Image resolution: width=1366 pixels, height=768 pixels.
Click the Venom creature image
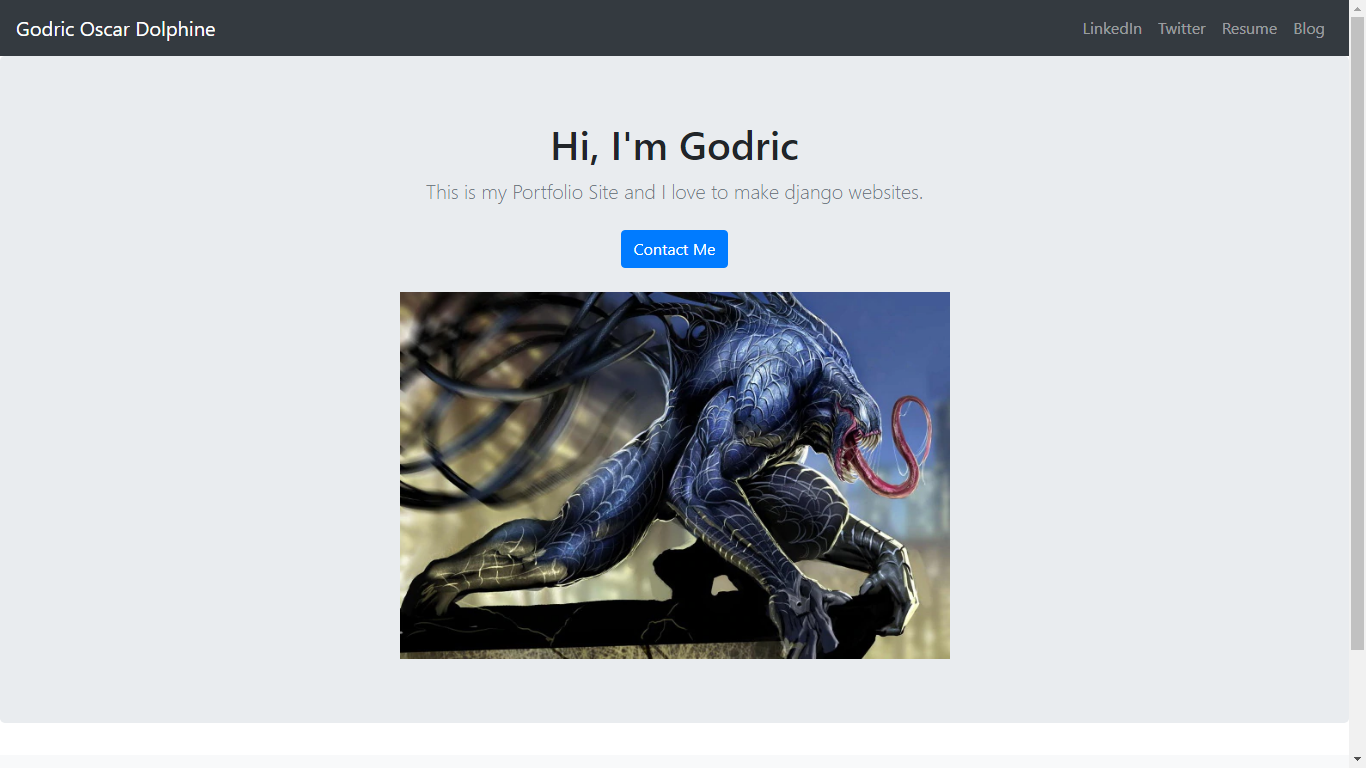675,475
